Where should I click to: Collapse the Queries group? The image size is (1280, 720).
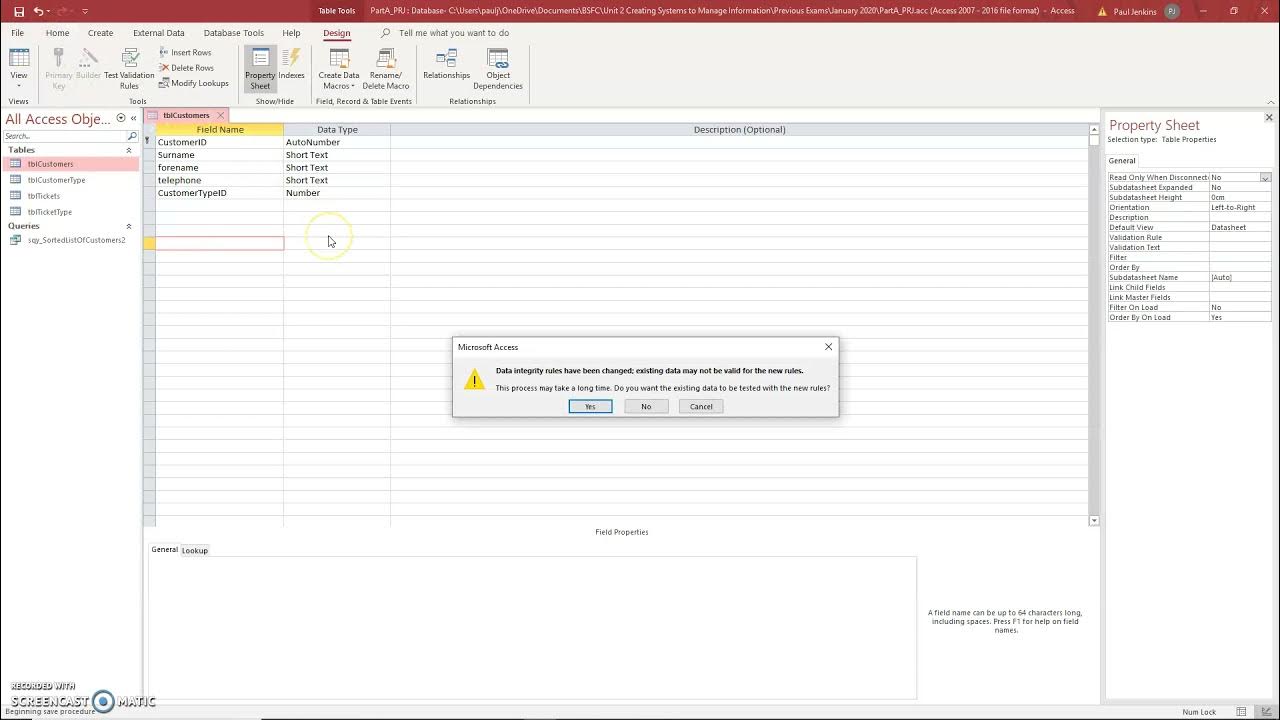(x=128, y=226)
